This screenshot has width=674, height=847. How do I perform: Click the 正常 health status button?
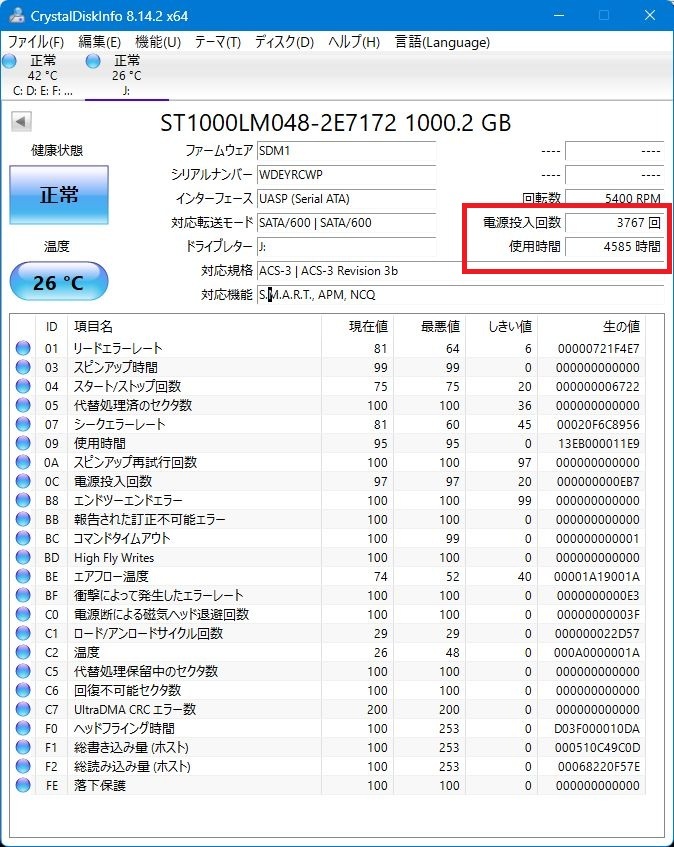click(x=59, y=195)
